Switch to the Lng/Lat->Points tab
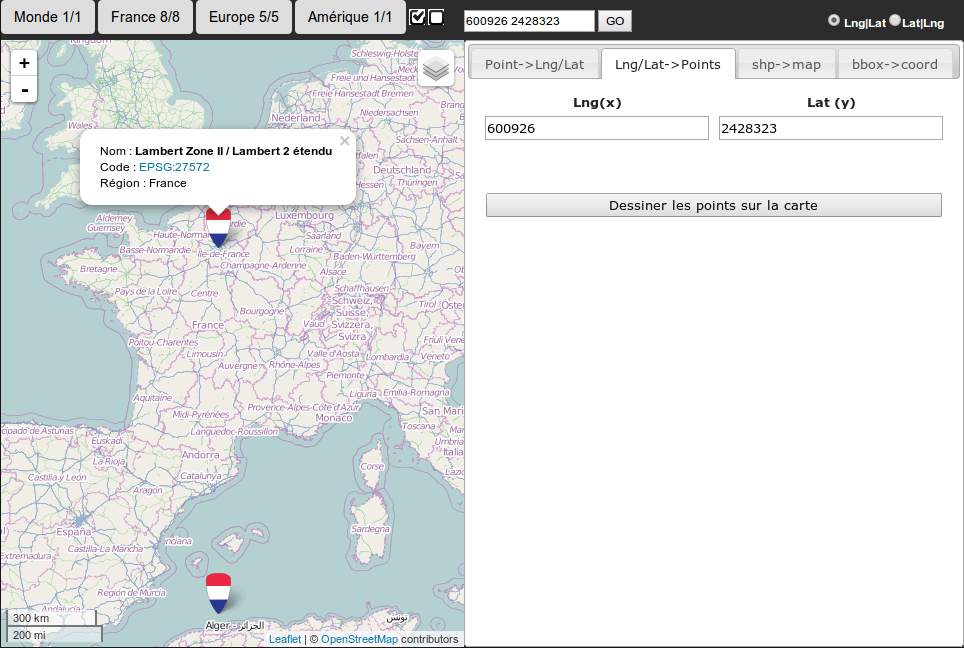Viewport: 964px width, 648px height. click(668, 65)
